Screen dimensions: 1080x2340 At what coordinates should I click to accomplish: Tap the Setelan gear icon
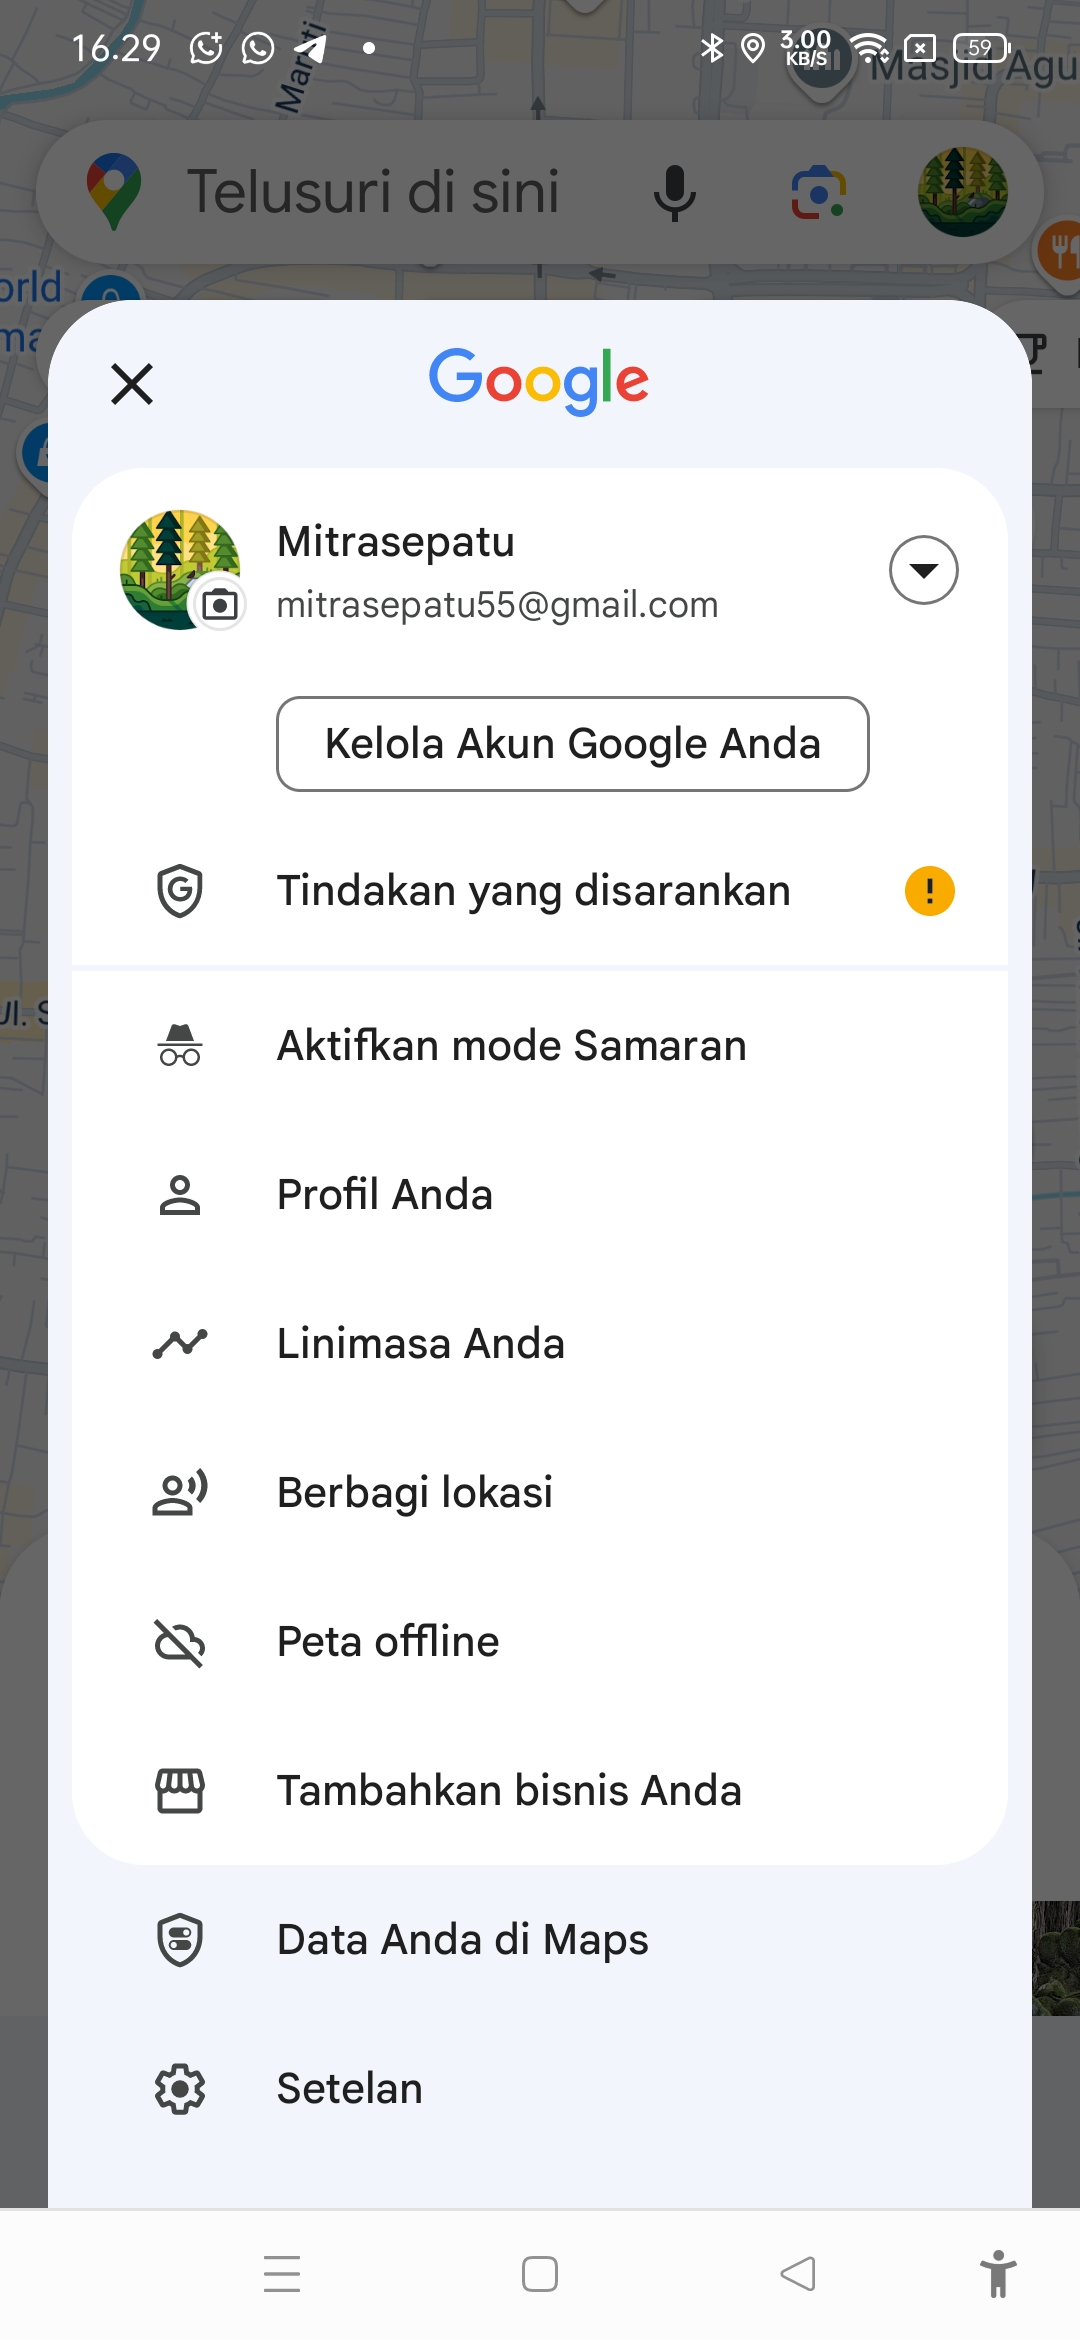click(180, 2089)
